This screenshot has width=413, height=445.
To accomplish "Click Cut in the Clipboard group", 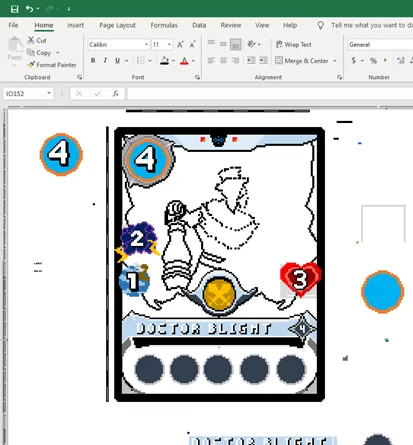I will coord(37,40).
